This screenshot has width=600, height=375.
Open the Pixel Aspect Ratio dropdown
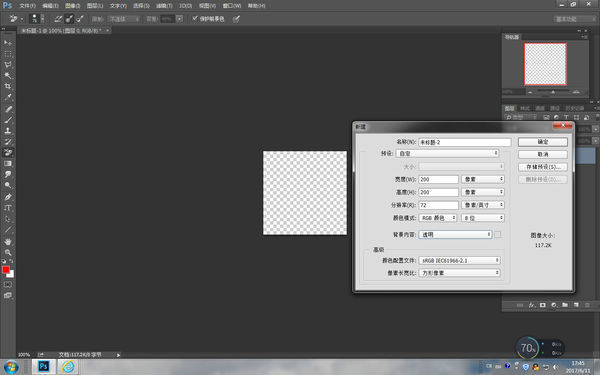459,273
